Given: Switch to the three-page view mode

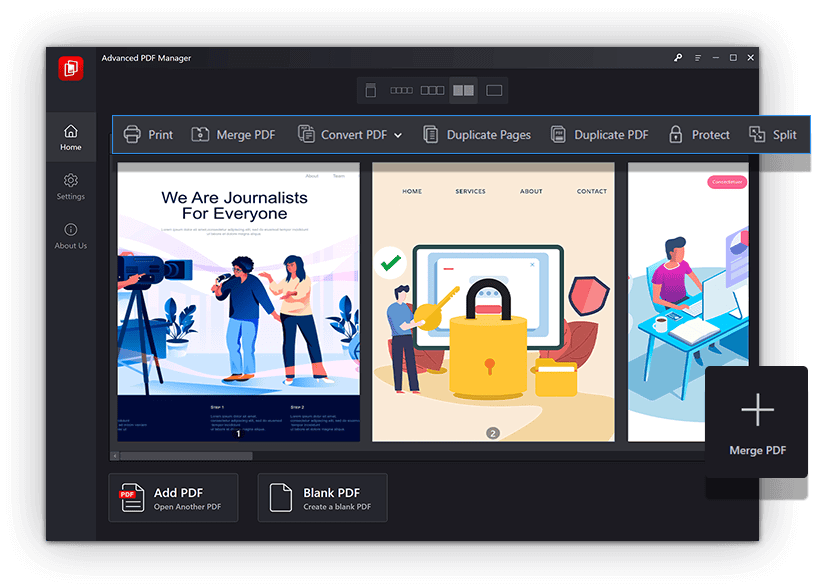Looking at the screenshot, I should click(432, 90).
